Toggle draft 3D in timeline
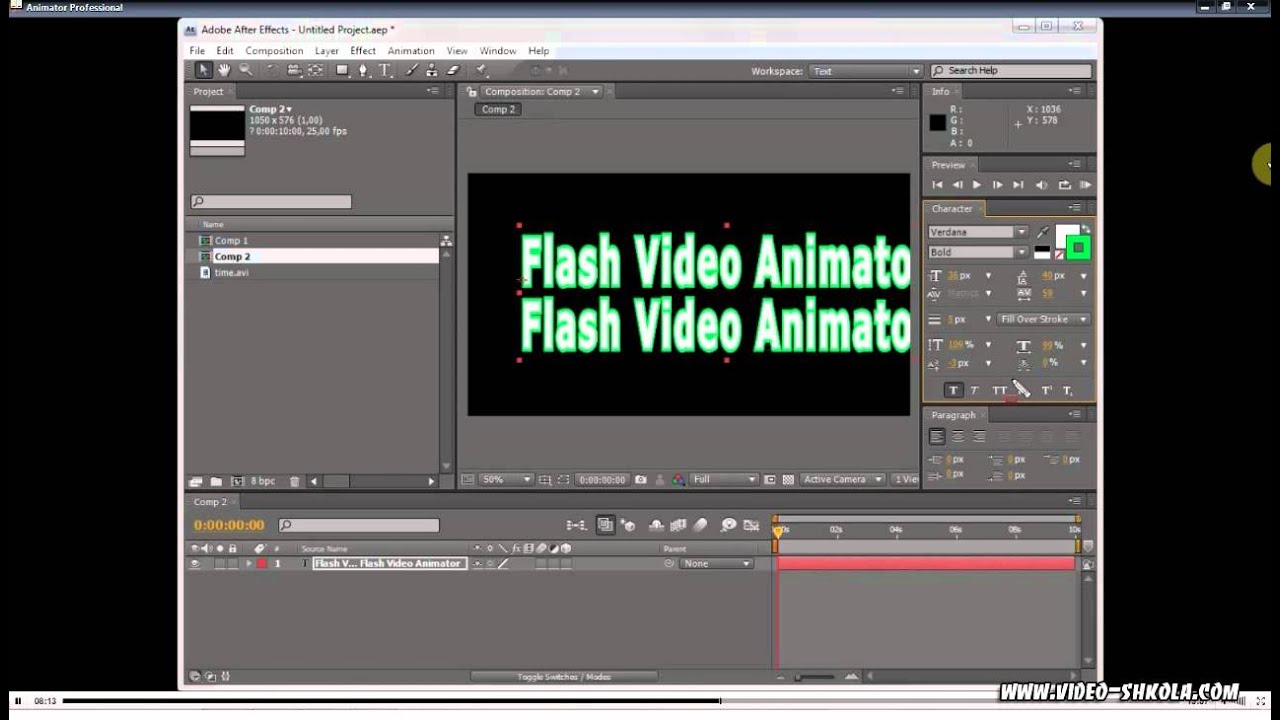The width and height of the screenshot is (1280, 720). click(627, 524)
